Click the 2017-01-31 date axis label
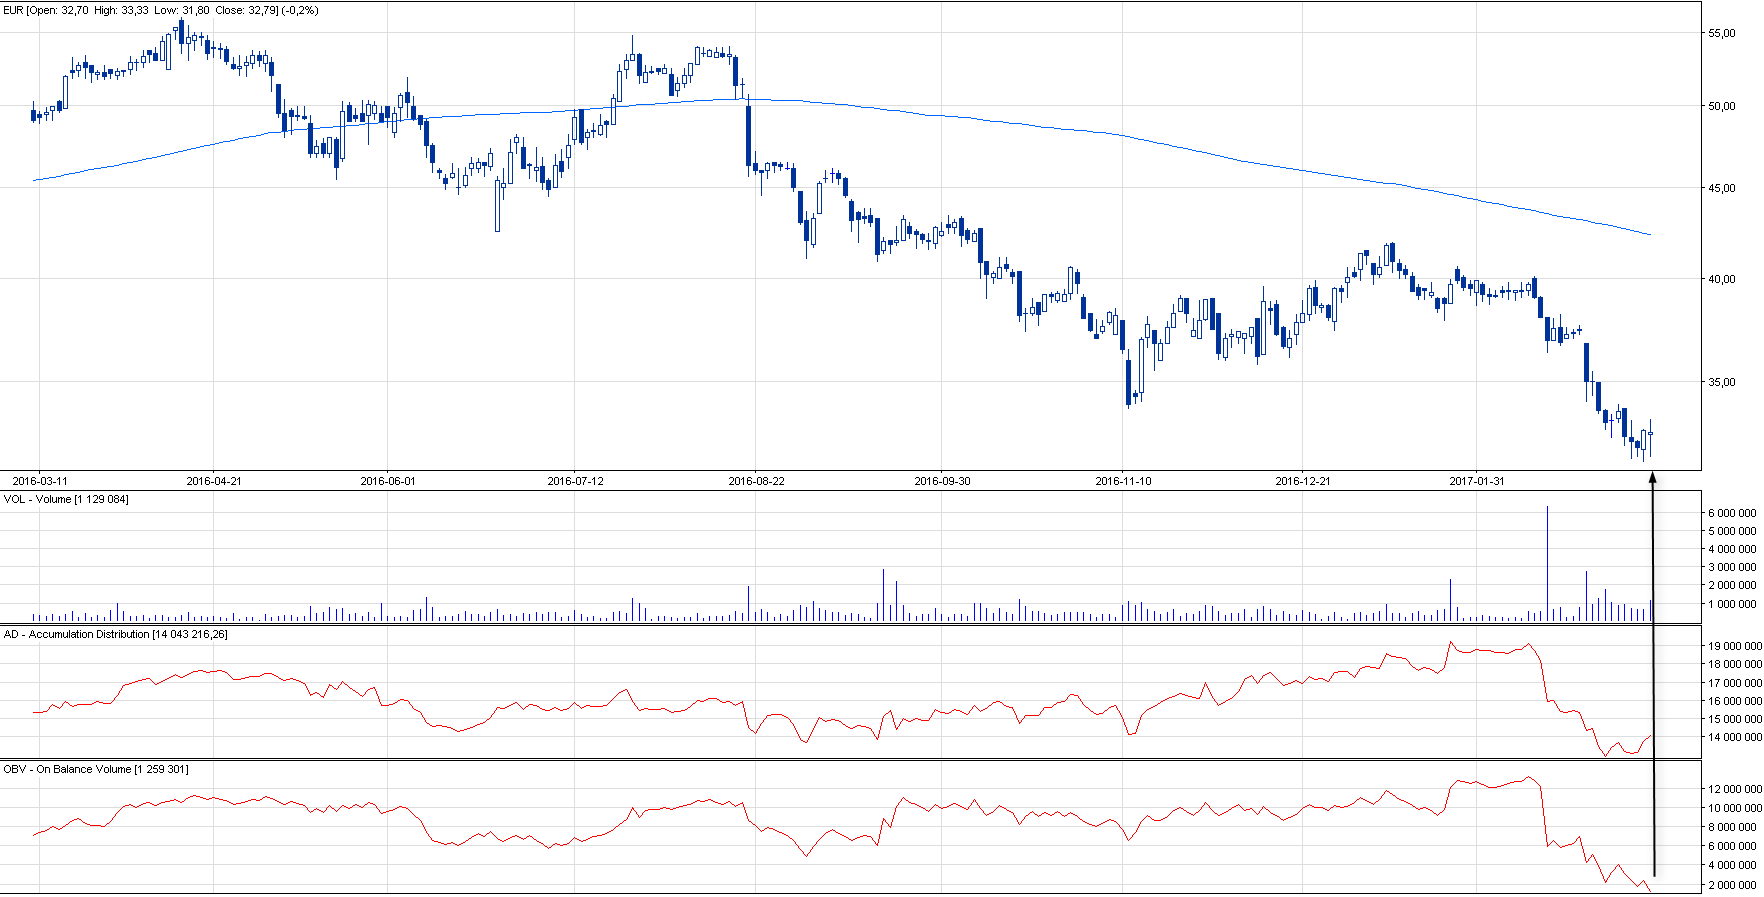1764x897 pixels. 1477,481
